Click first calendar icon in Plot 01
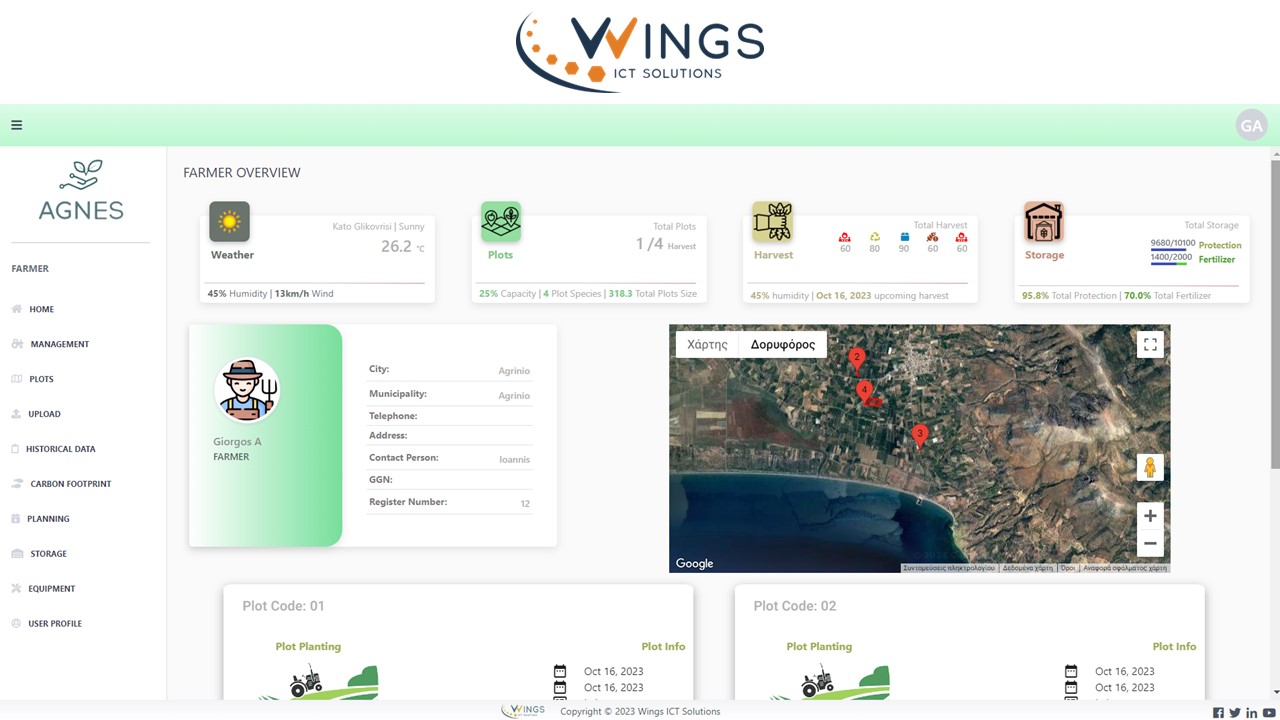The image size is (1280, 720). click(x=560, y=671)
